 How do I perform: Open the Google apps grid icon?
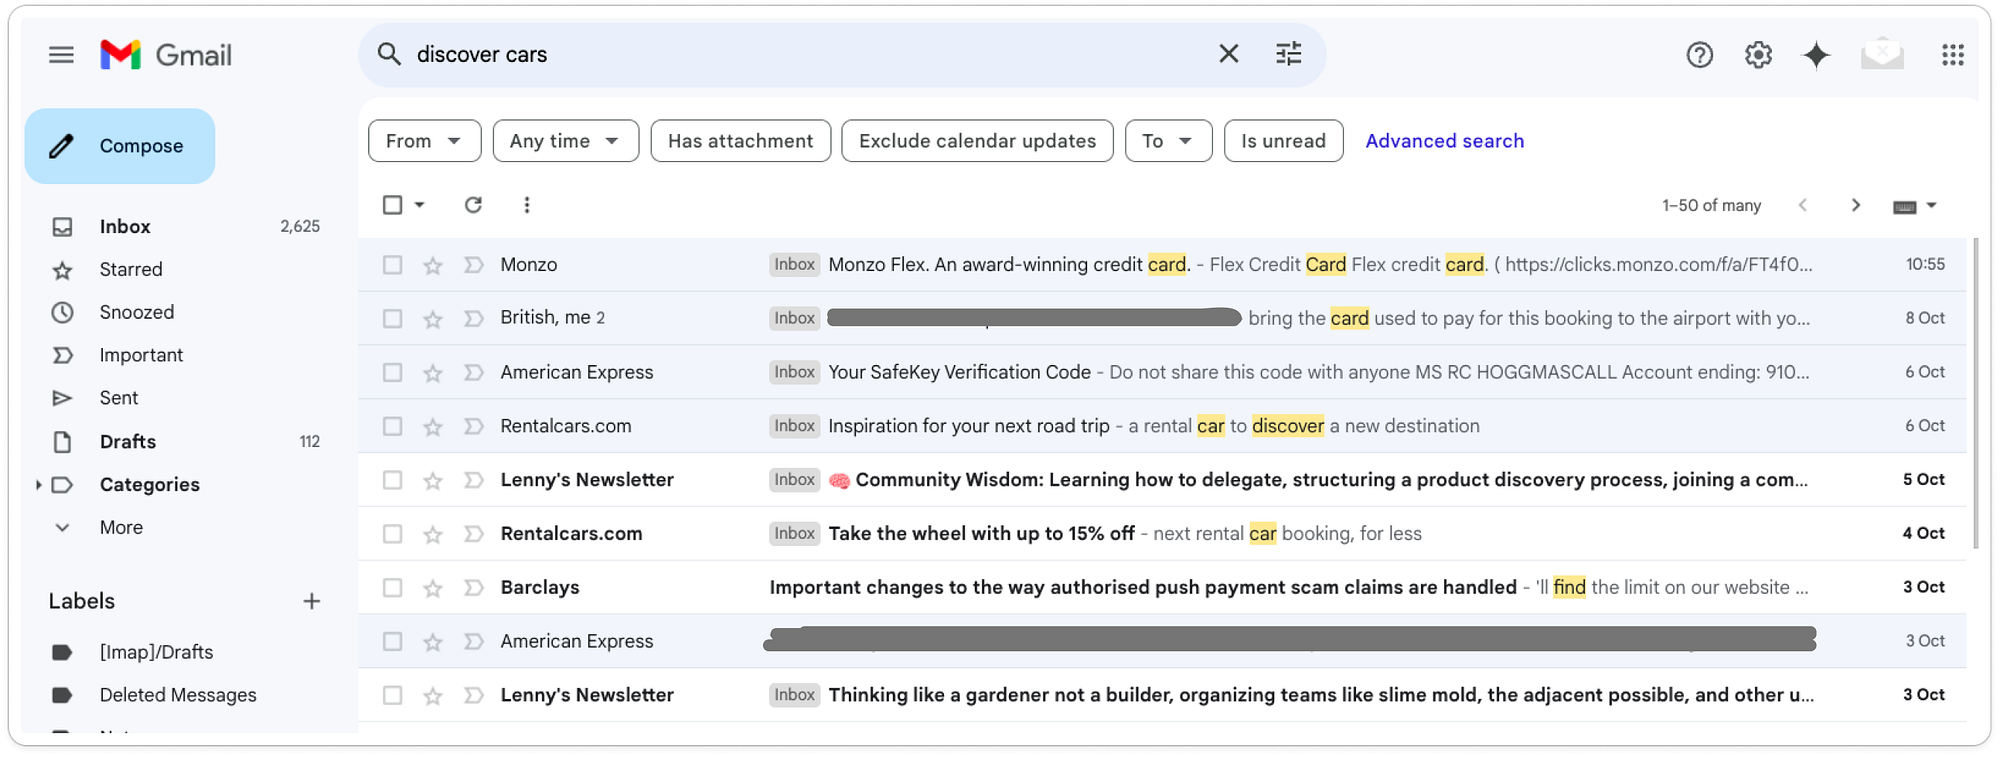point(1952,55)
